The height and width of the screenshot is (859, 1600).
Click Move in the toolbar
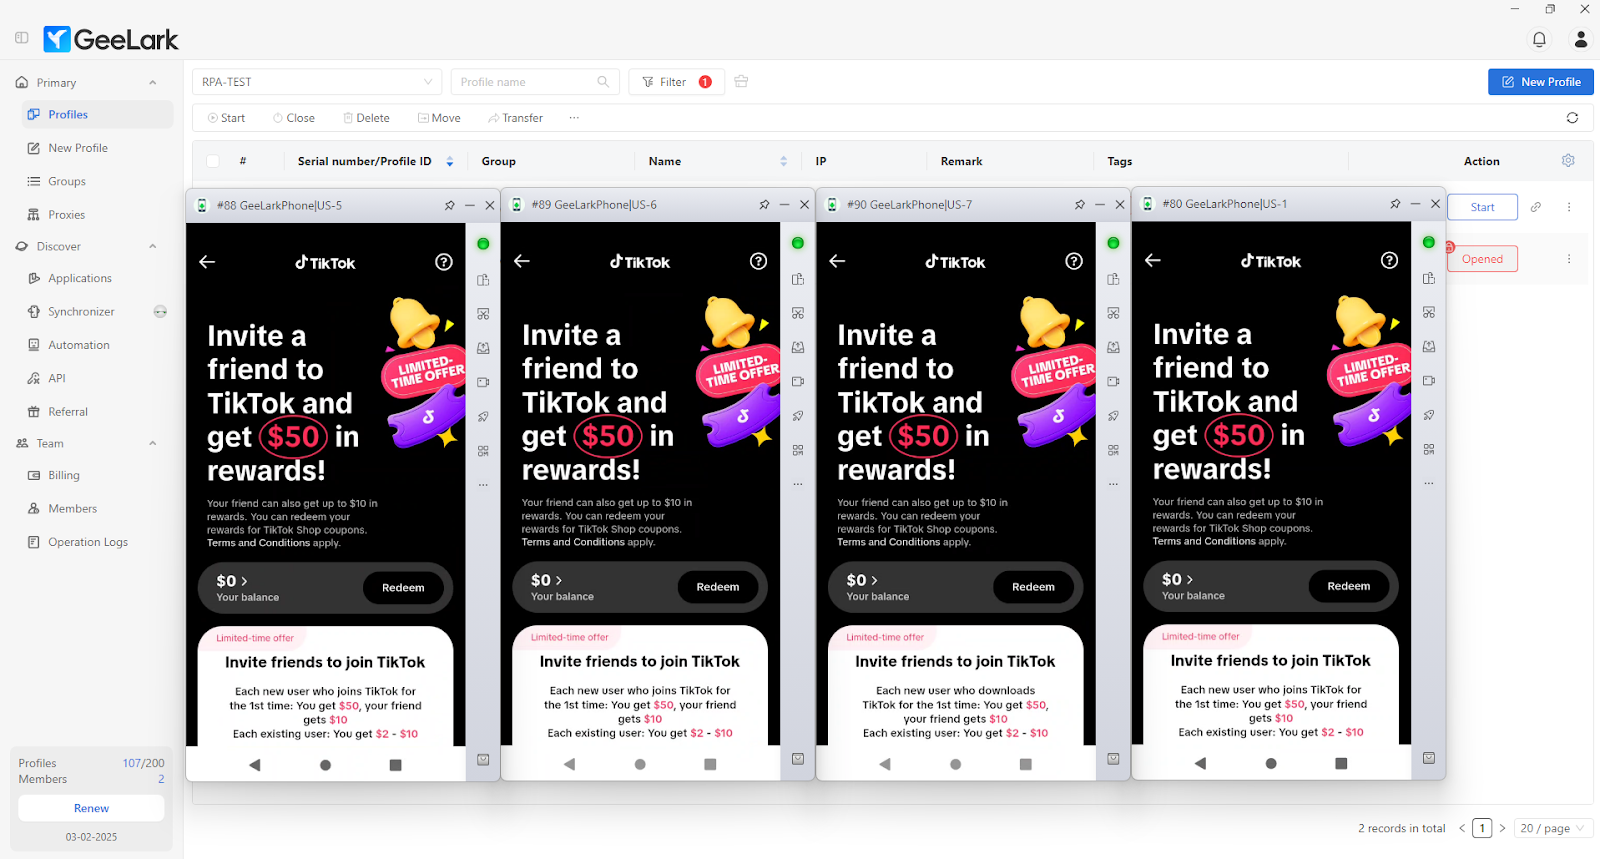tap(439, 118)
